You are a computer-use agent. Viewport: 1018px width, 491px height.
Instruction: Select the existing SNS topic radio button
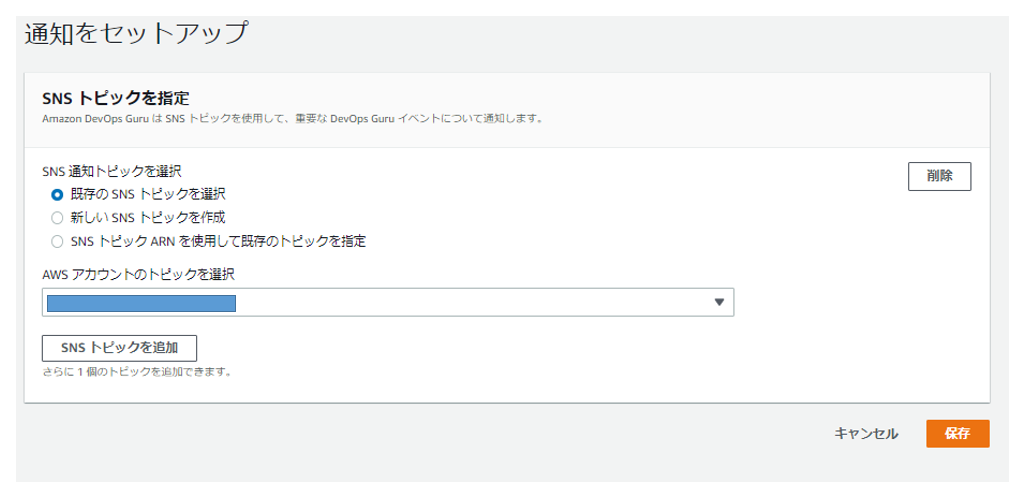(x=57, y=194)
